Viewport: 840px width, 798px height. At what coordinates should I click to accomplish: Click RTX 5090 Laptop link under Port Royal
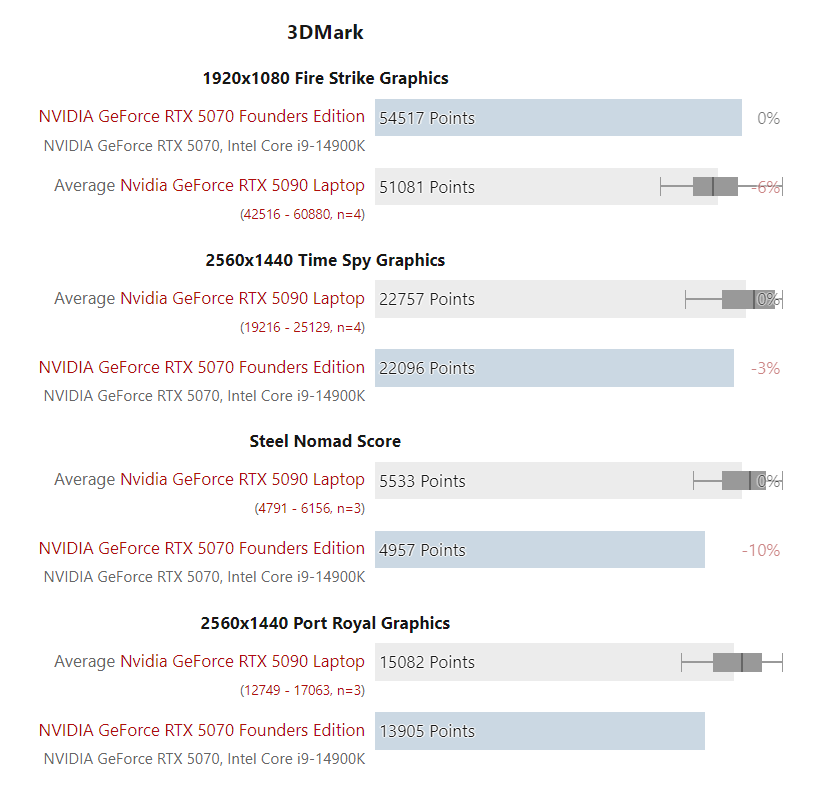click(242, 661)
